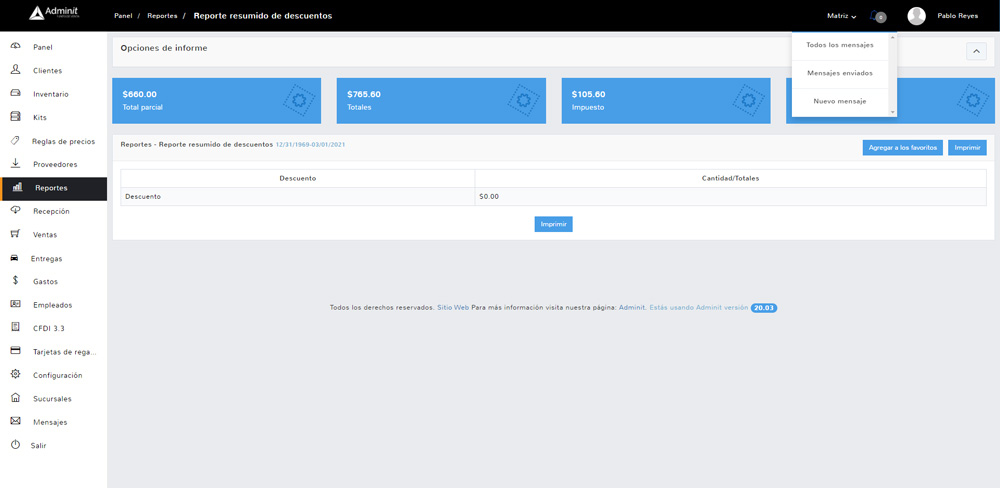Screen dimensions: 1000x488
Task: Click the Ventas shopping cart icon
Action: 15,234
